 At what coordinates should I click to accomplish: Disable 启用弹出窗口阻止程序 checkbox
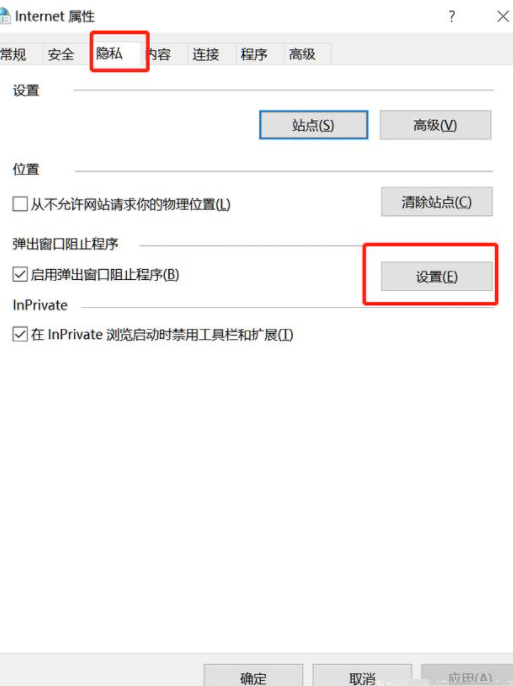(20, 275)
